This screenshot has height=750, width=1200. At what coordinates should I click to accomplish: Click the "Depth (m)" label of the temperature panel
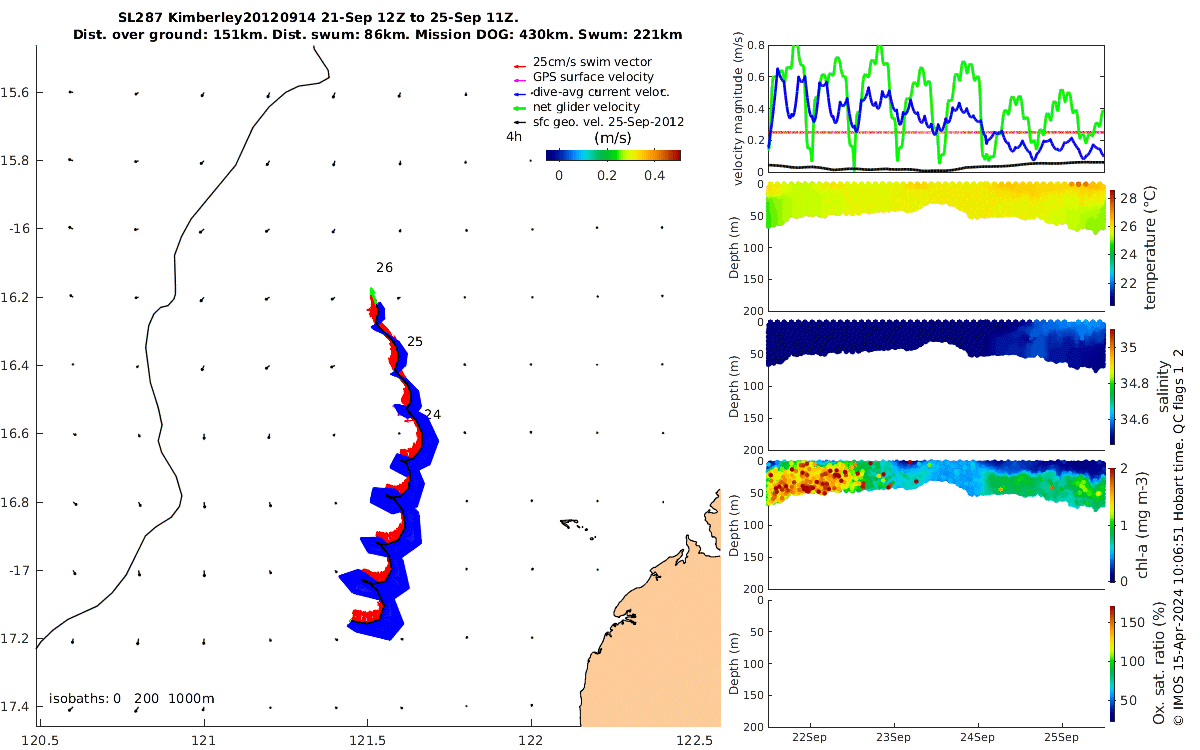pyautogui.click(x=735, y=248)
